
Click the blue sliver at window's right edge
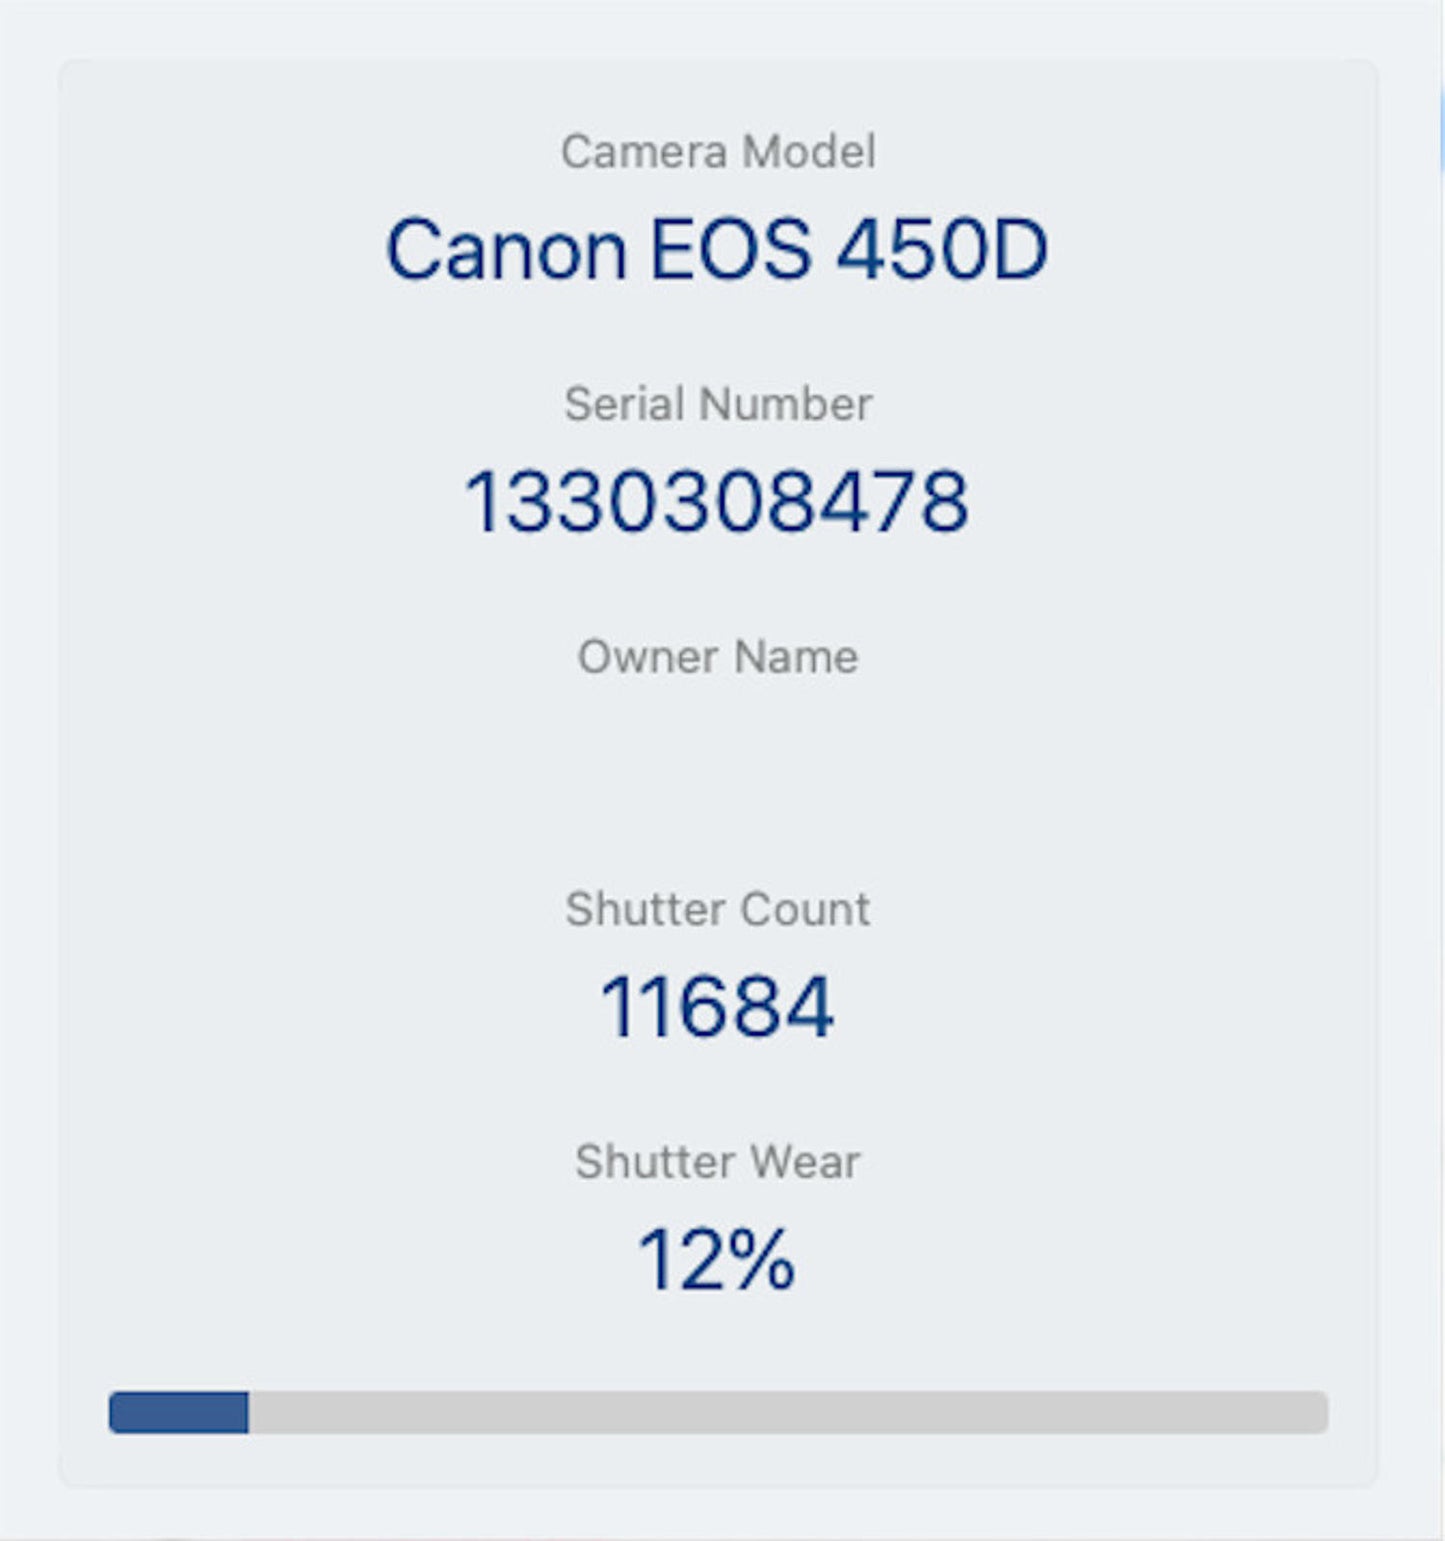pyautogui.click(x=1441, y=130)
